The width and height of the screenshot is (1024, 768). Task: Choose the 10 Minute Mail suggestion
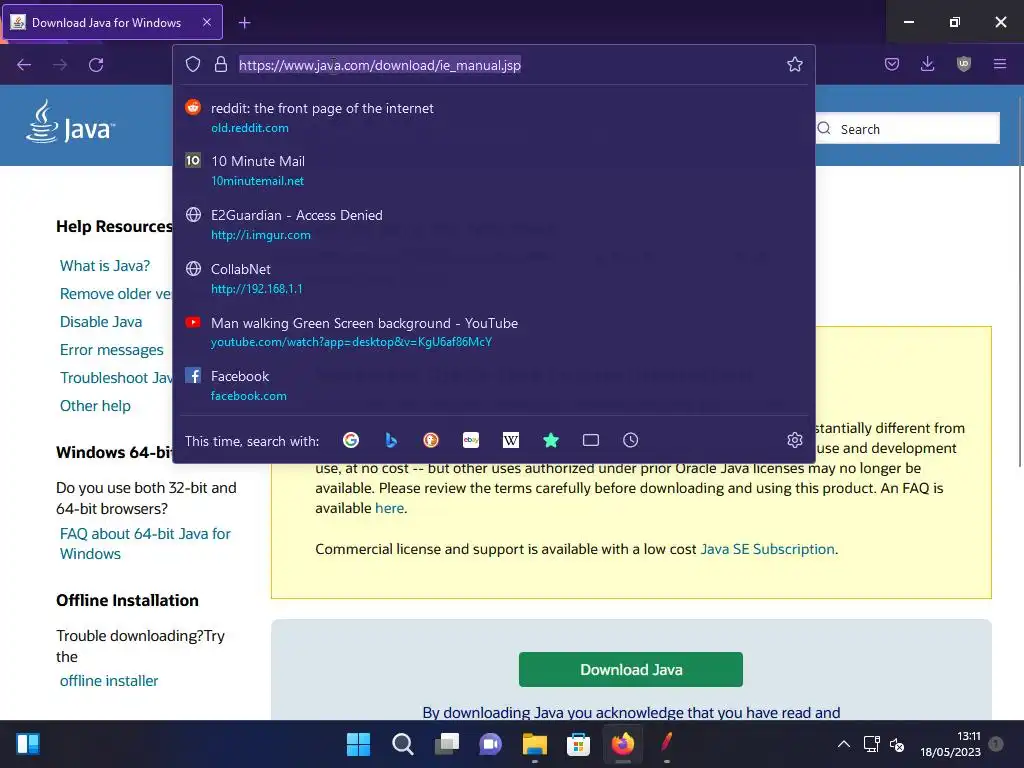[x=493, y=170]
